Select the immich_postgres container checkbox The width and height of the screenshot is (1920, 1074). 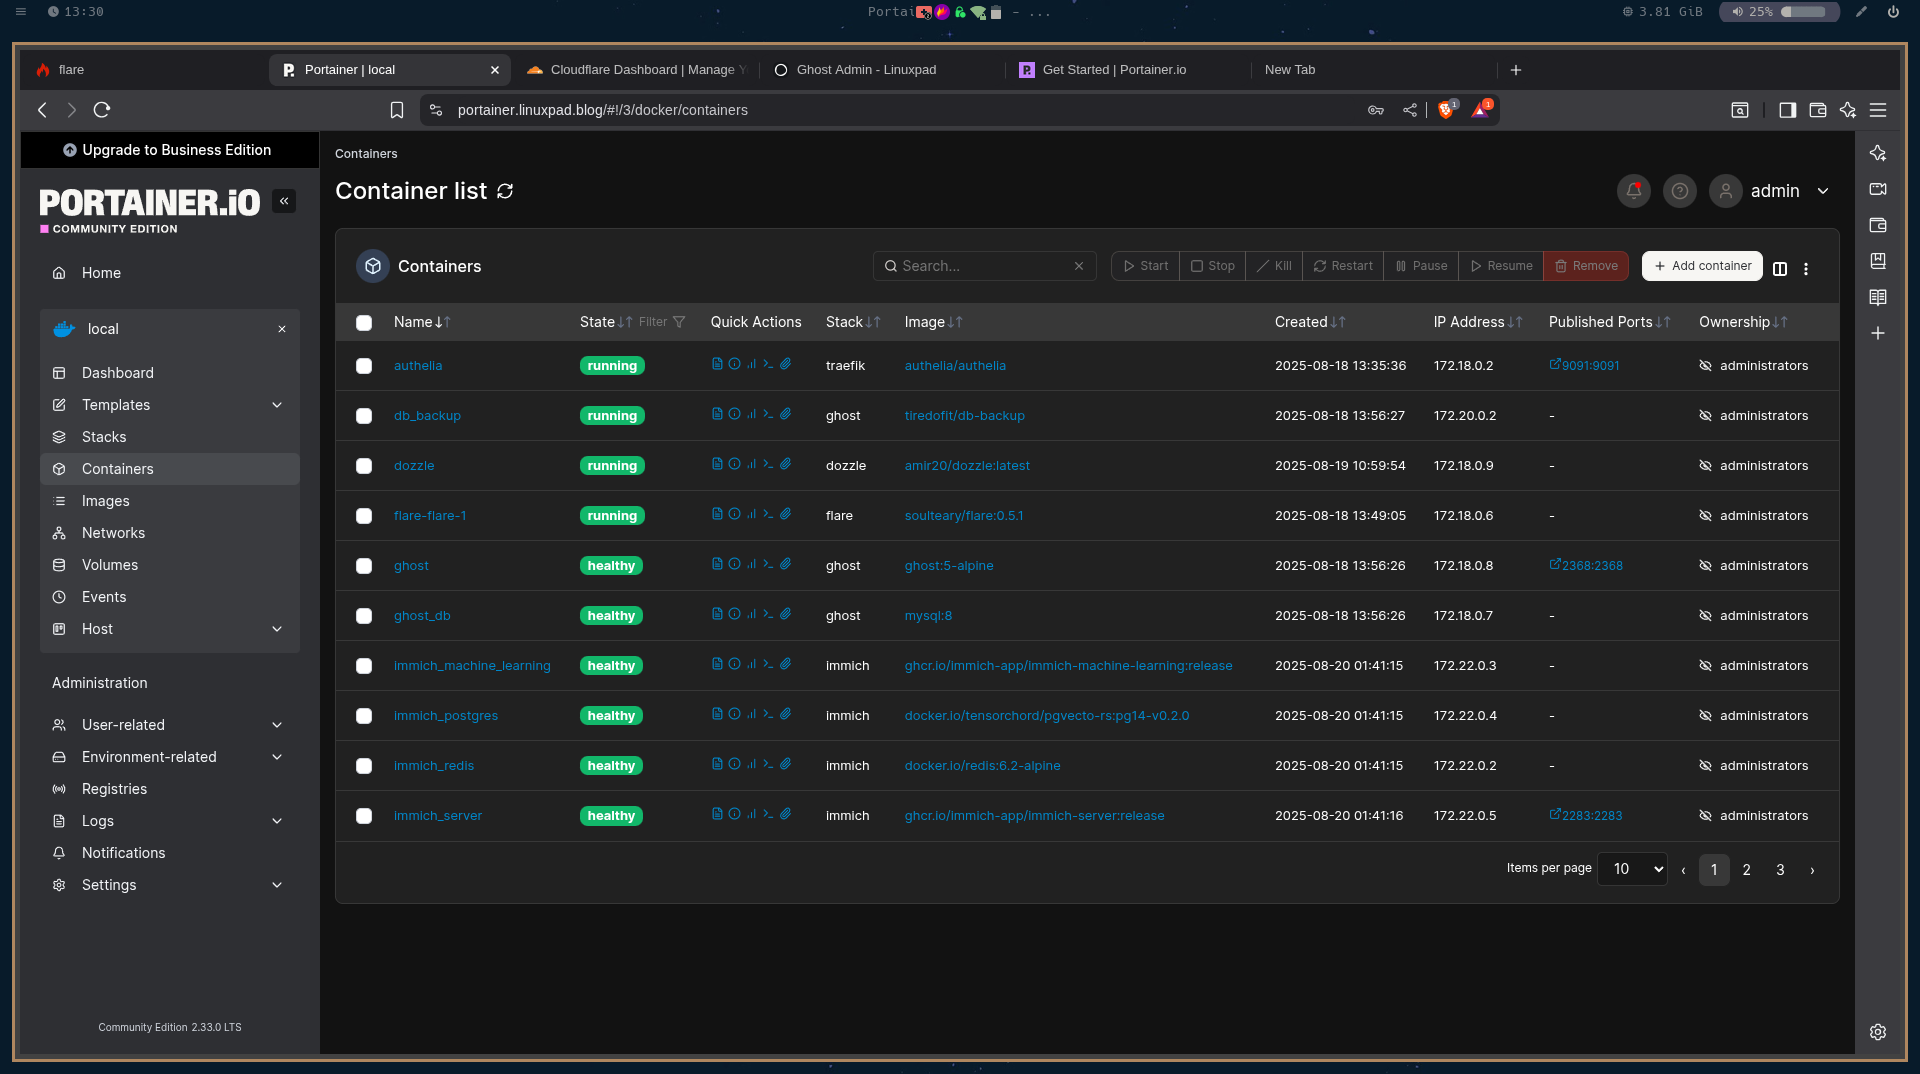click(364, 716)
